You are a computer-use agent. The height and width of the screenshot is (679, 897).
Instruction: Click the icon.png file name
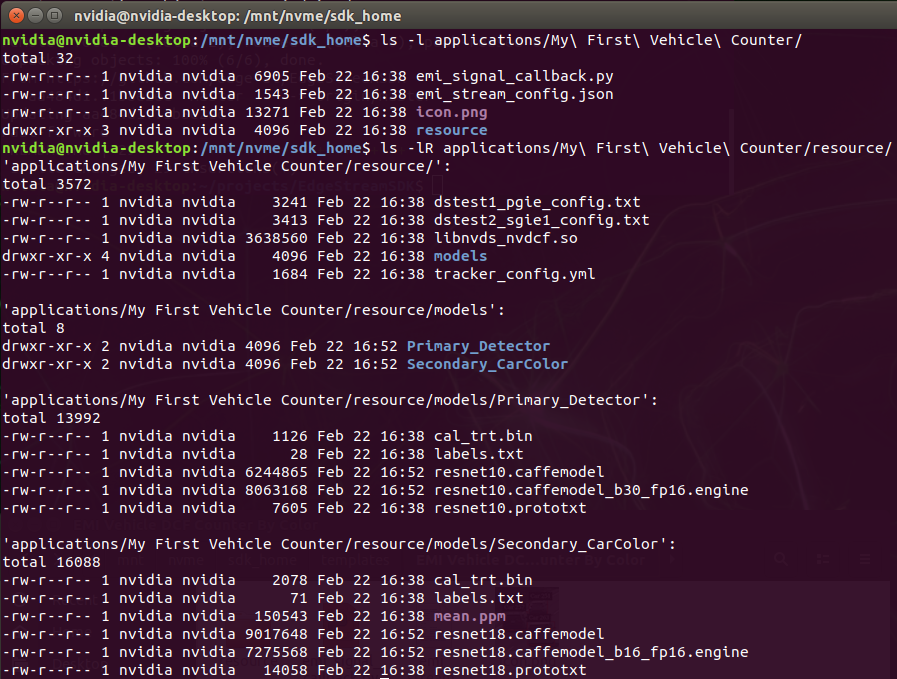(x=451, y=112)
